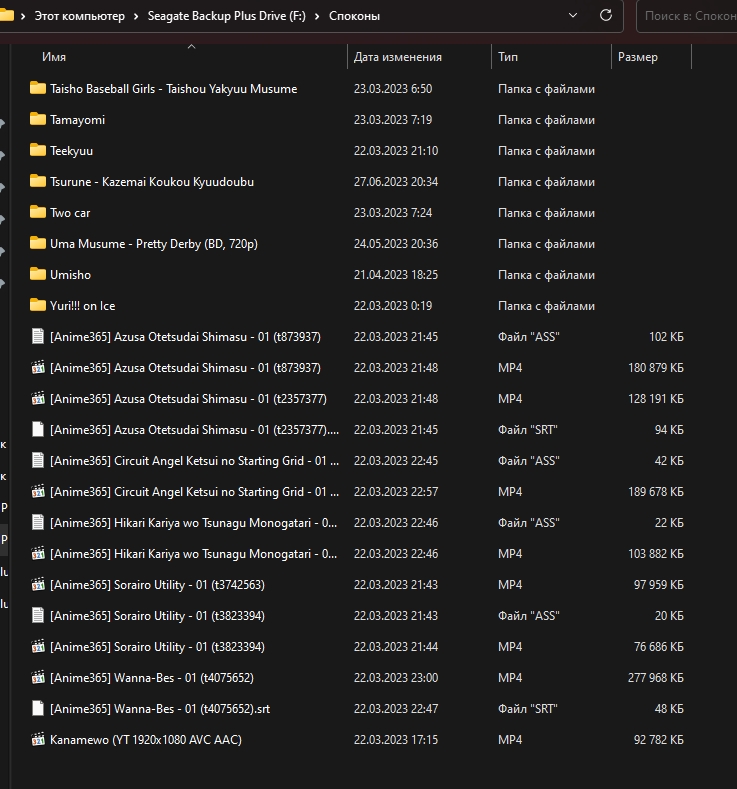The height and width of the screenshot is (789, 737).
Task: Sort files by the Размер column
Action: [637, 57]
